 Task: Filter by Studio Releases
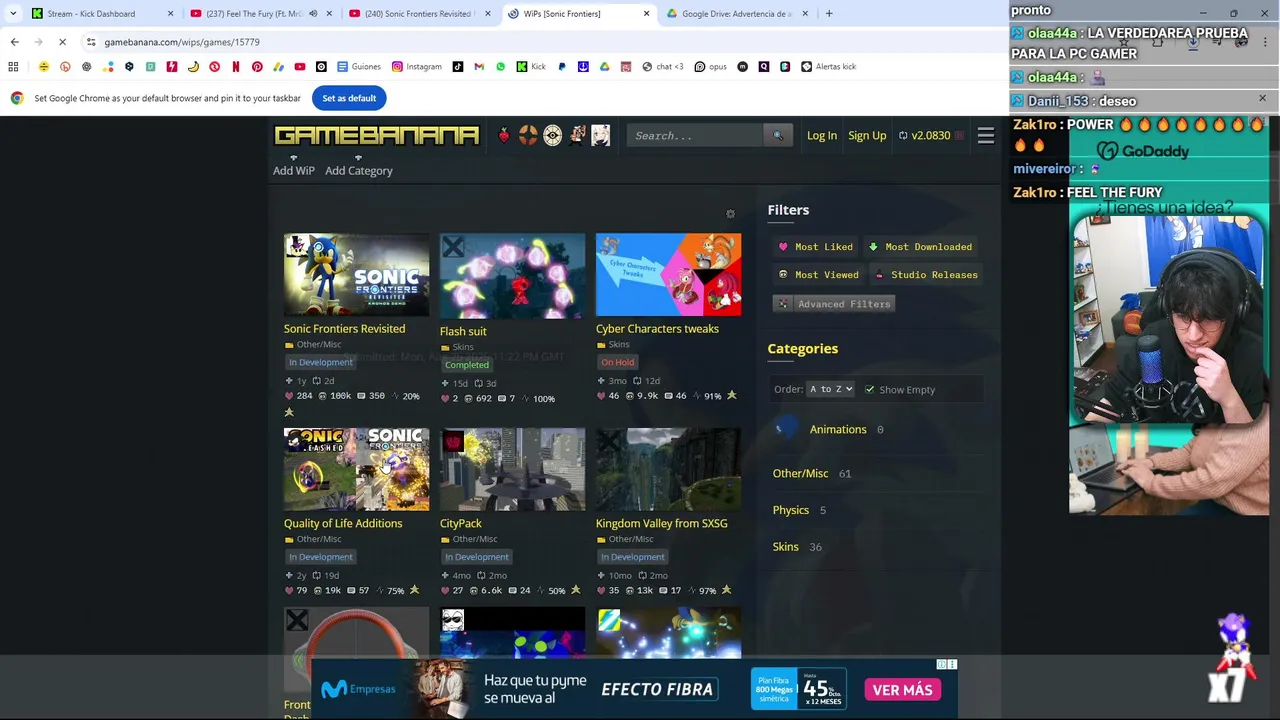[x=925, y=275]
